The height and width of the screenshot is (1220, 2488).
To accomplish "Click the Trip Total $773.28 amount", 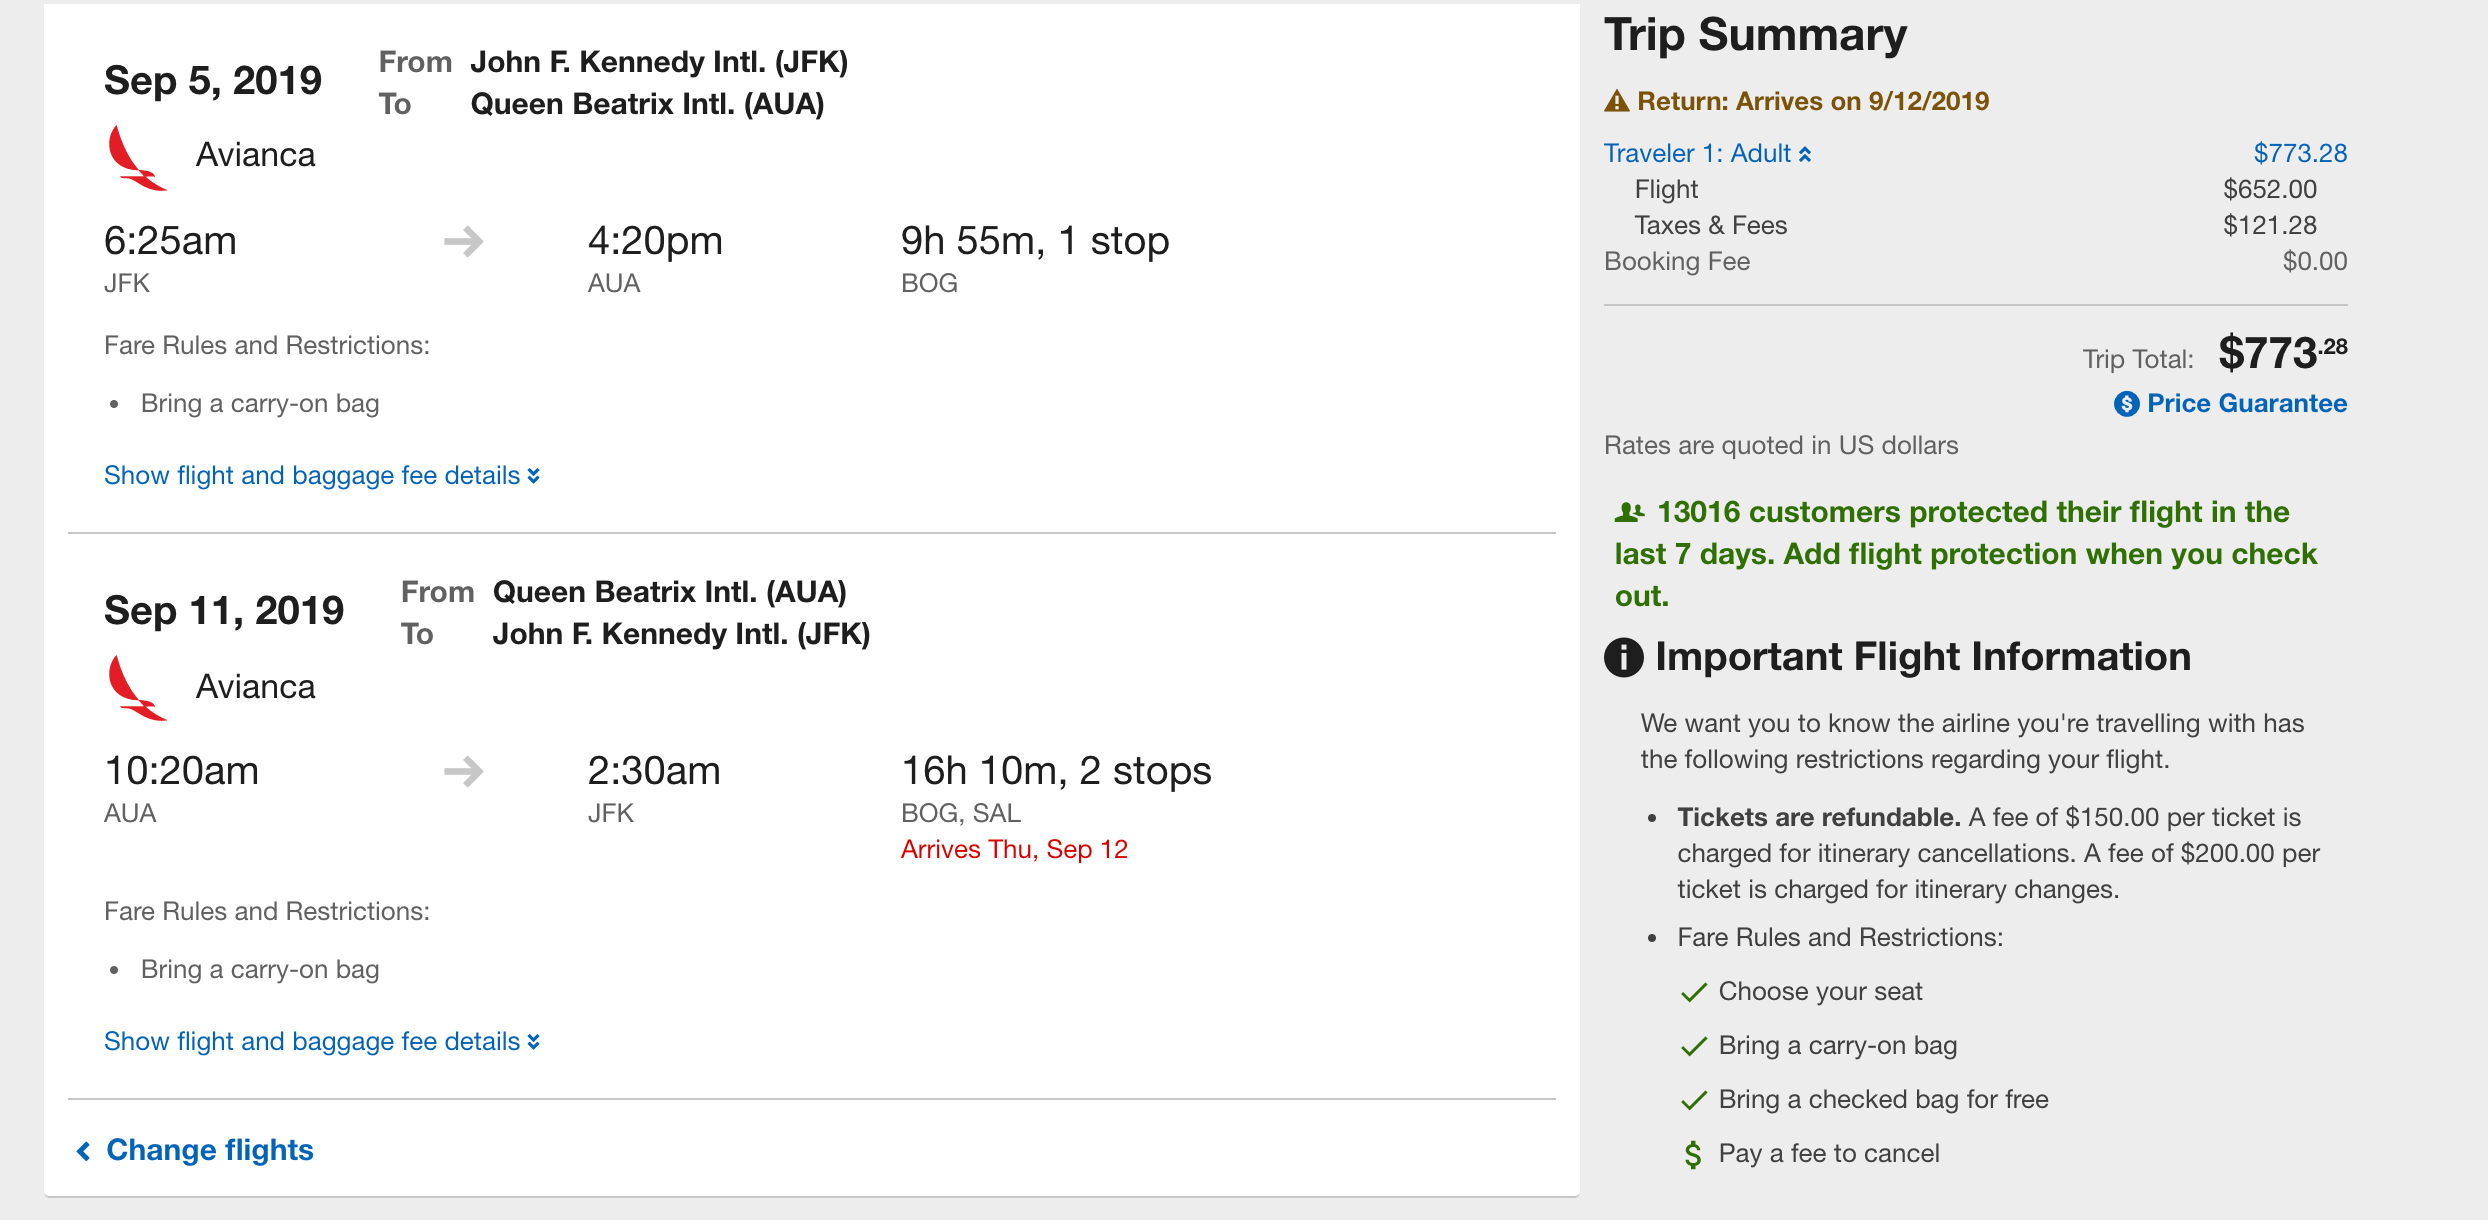I will [x=2282, y=353].
